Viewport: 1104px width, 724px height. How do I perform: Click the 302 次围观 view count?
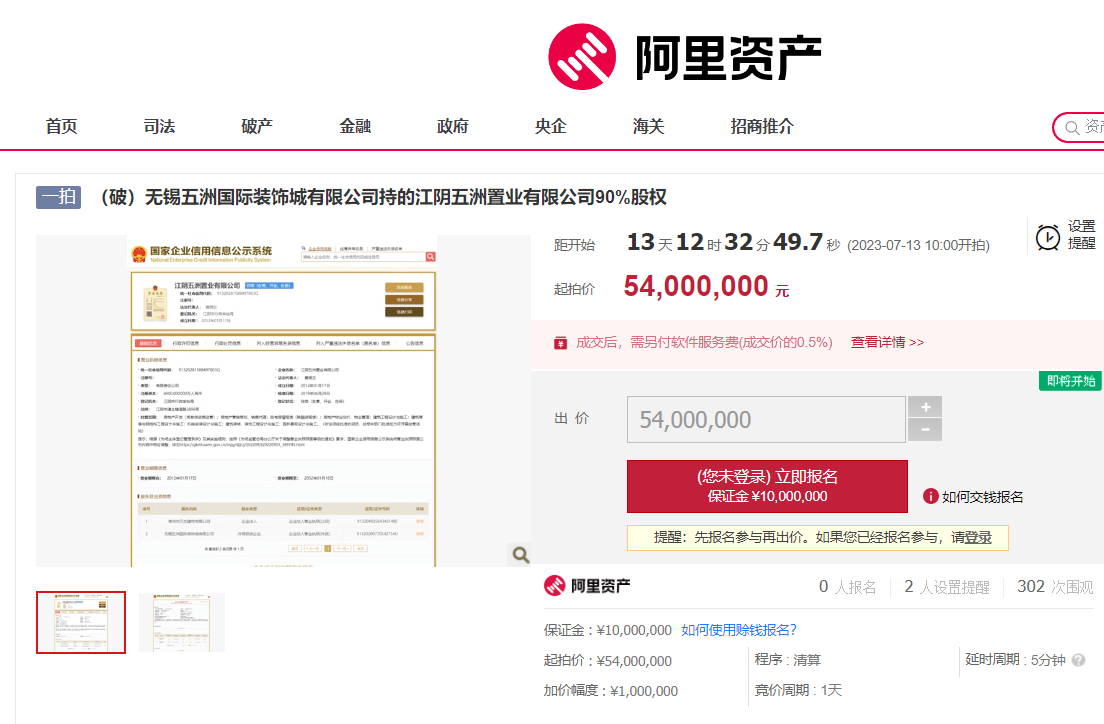coord(1055,587)
